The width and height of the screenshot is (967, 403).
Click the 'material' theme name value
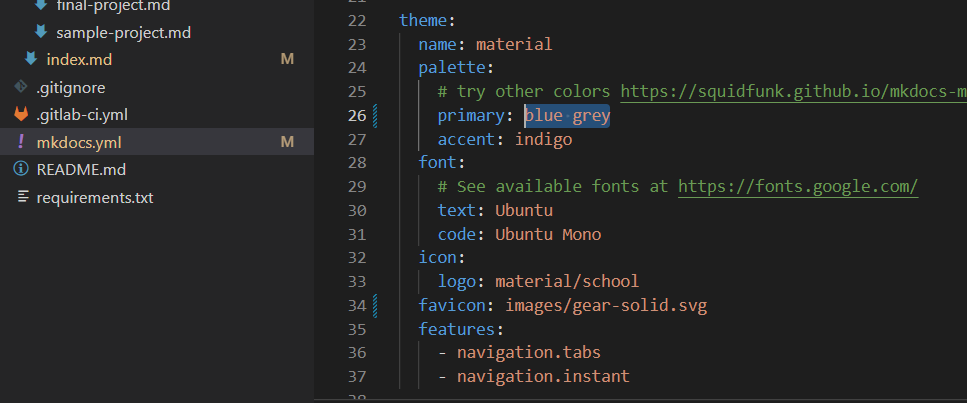(x=514, y=44)
